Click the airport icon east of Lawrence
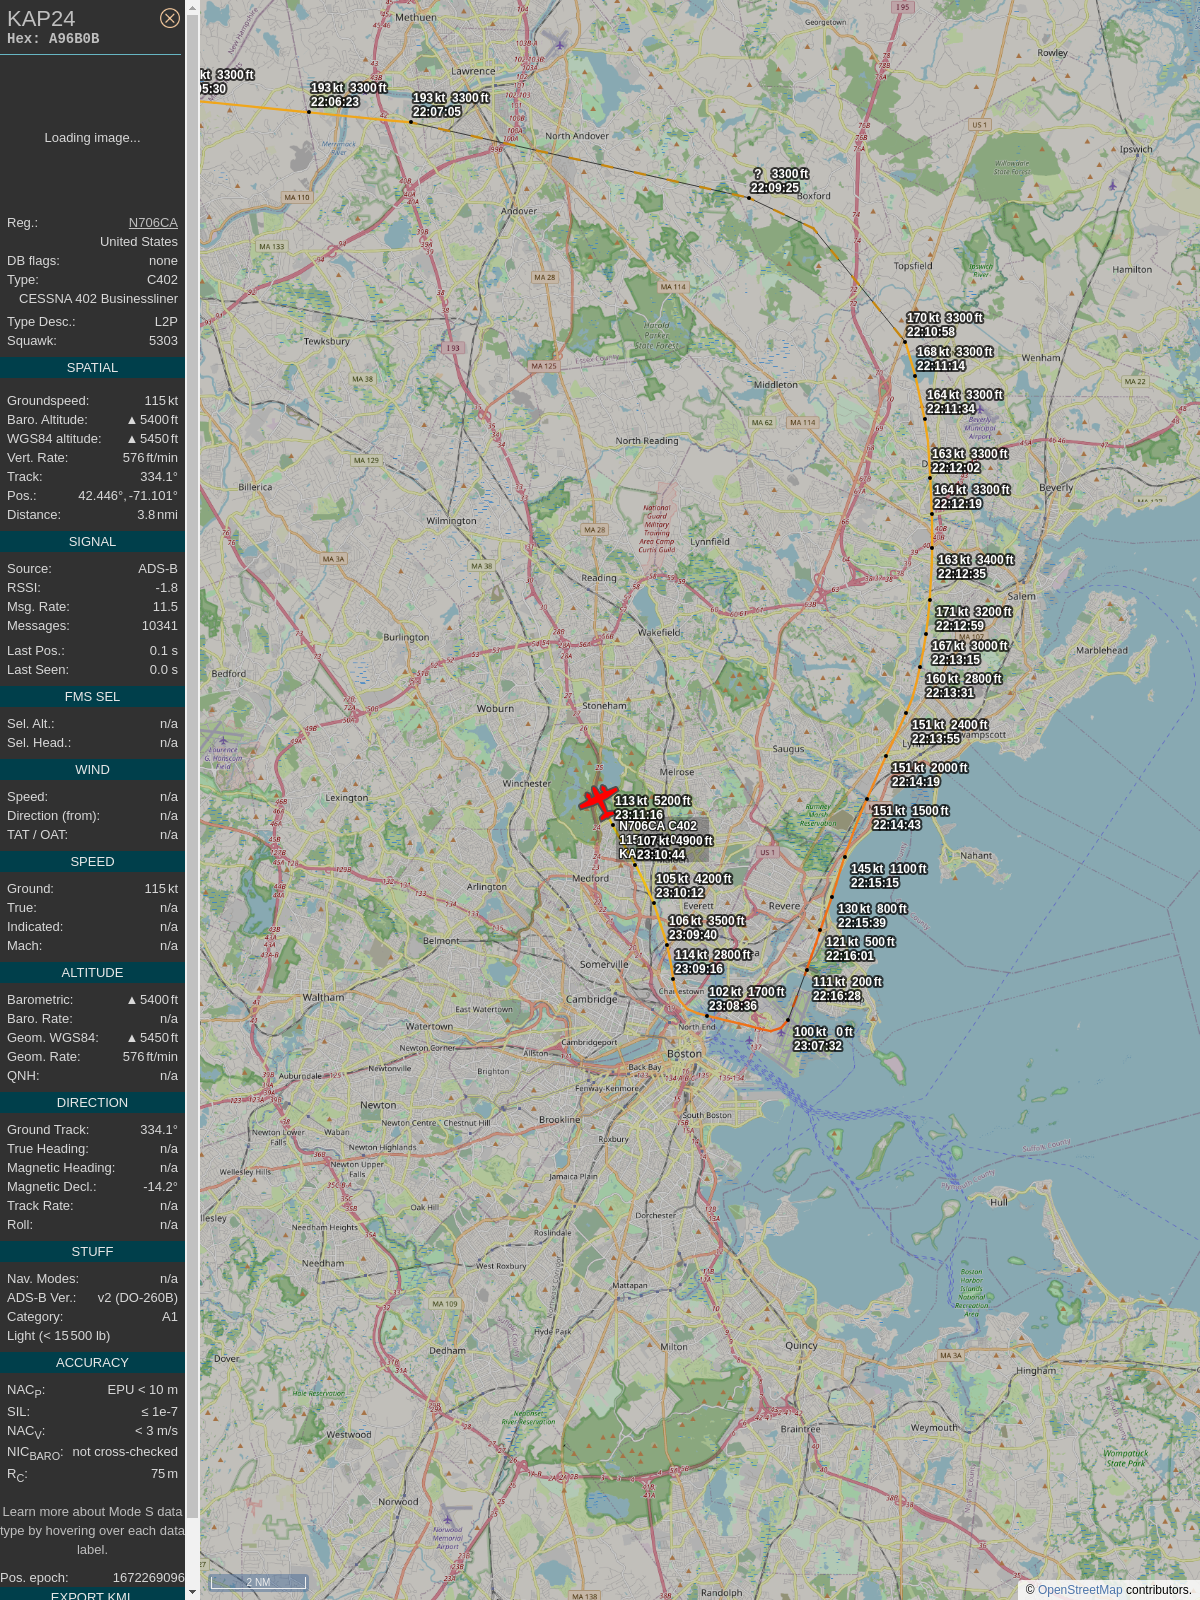The image size is (1200, 1600). pyautogui.click(x=558, y=42)
